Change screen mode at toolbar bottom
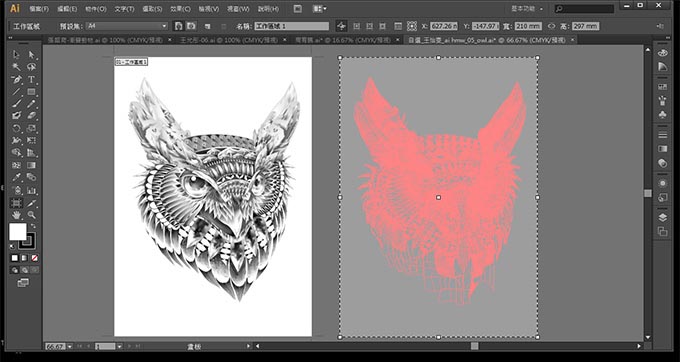 tap(23, 283)
